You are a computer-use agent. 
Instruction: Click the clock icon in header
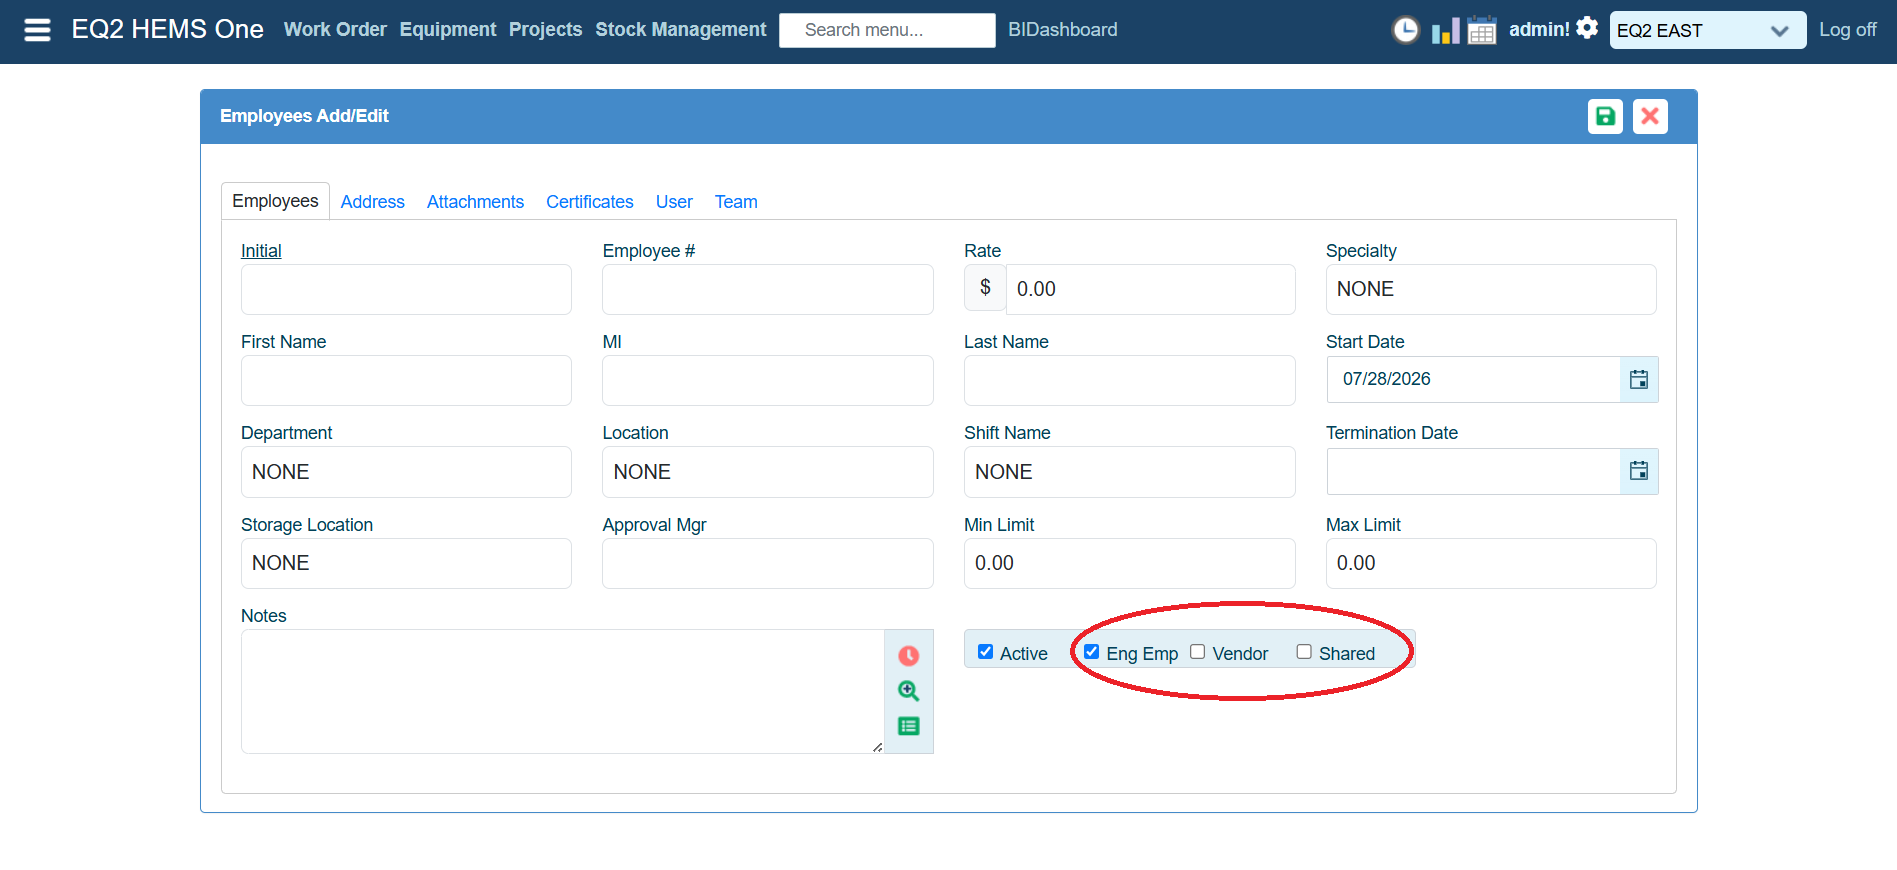click(1405, 30)
